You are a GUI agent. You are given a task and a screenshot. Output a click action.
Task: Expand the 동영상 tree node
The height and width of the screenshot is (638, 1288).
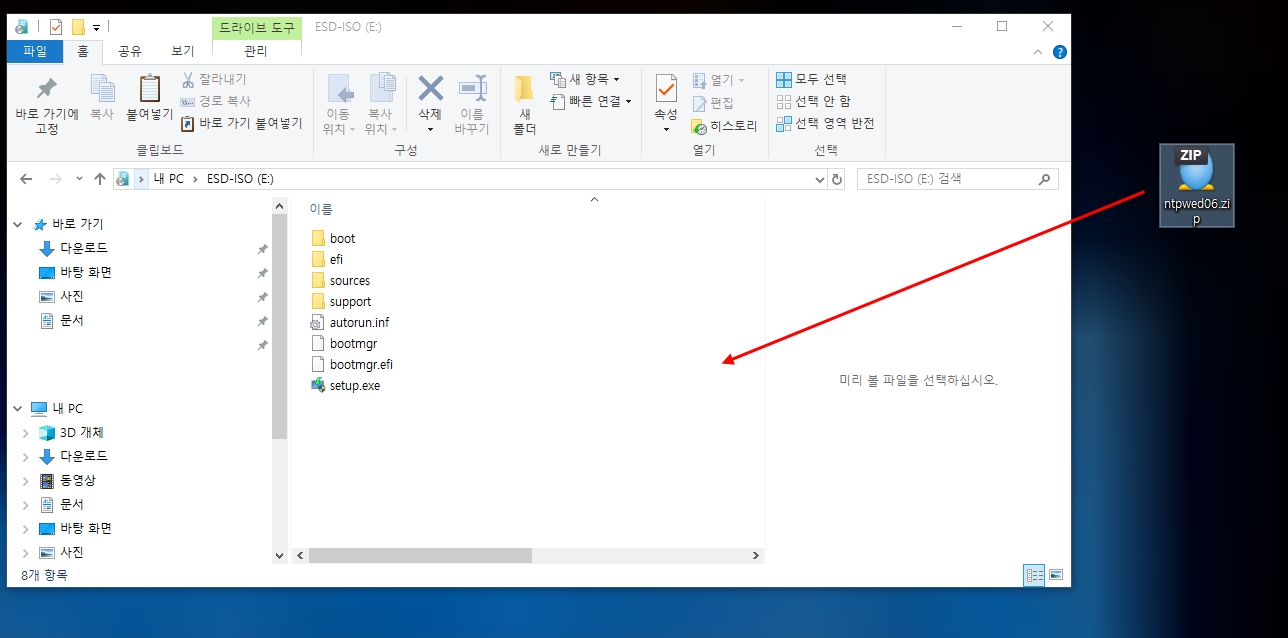(x=26, y=481)
